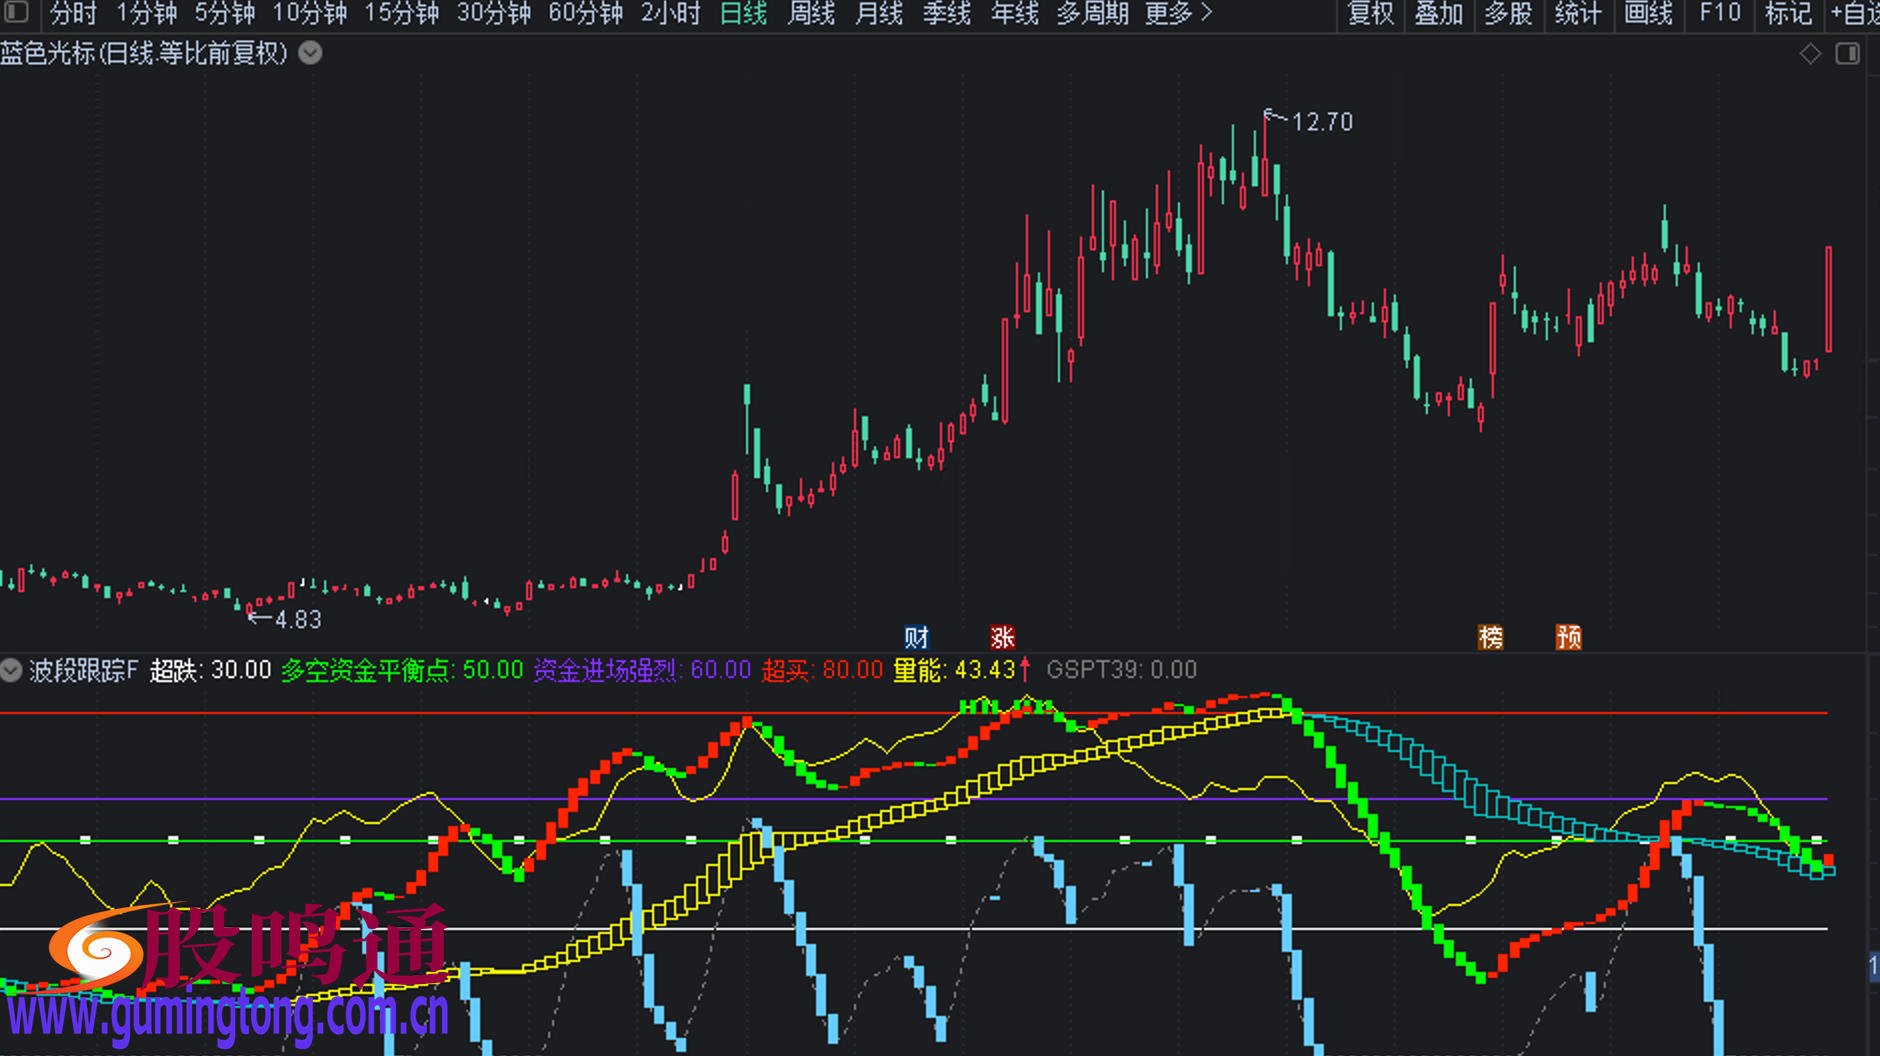Open the 蓝色光标 chart settings dropdown
Screen dimensions: 1880x1056
[311, 53]
